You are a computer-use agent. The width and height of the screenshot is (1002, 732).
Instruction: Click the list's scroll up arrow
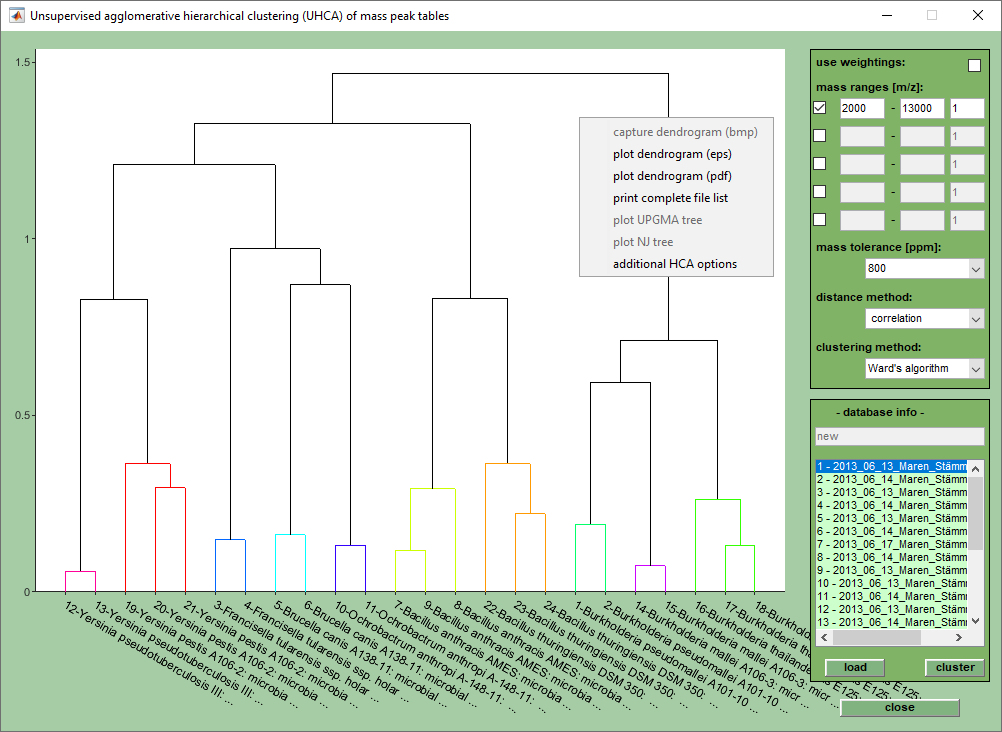[x=976, y=466]
